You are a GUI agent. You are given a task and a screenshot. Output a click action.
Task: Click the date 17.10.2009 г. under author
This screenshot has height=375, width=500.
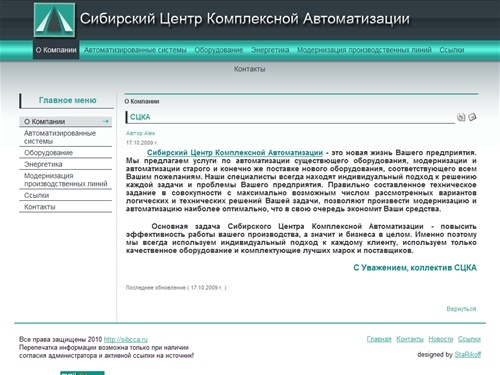[142, 143]
